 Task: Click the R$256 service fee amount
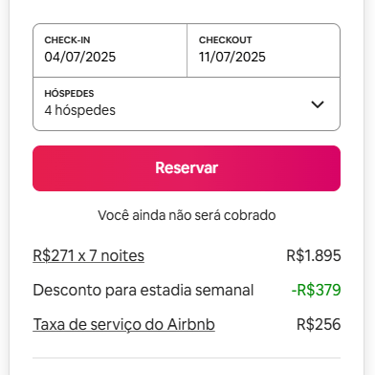(319, 324)
